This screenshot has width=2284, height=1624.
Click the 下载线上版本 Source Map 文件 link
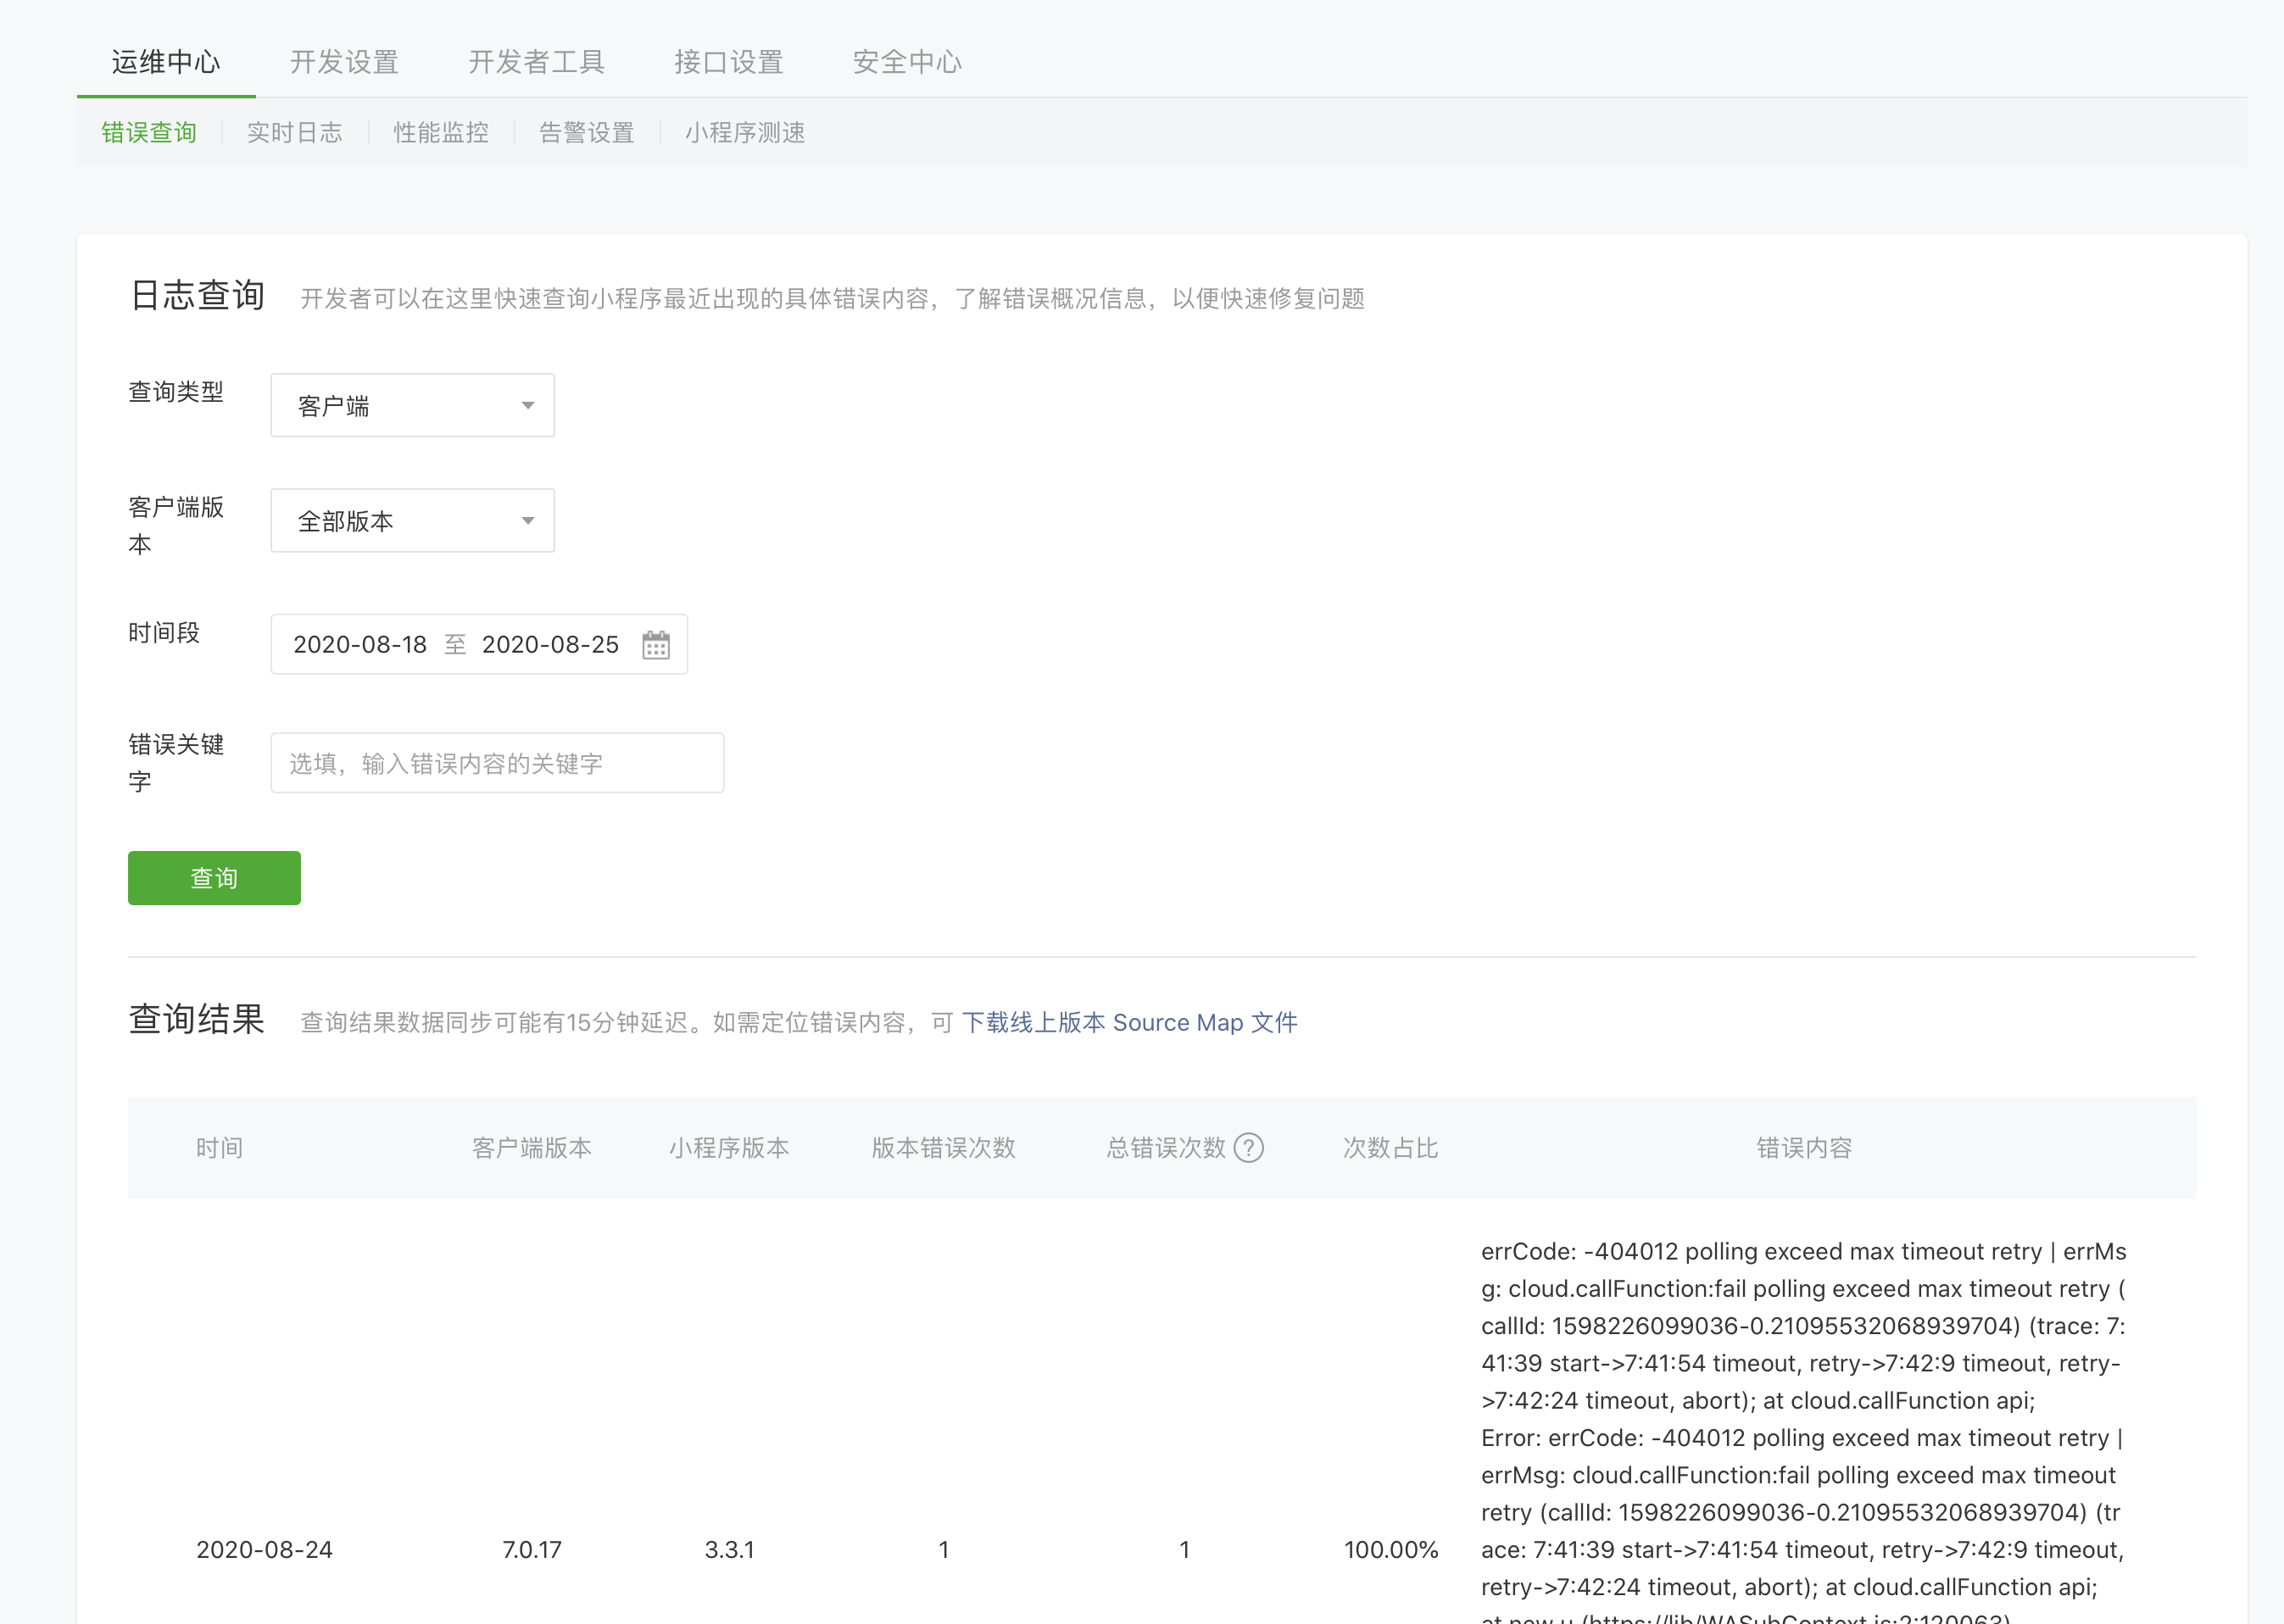pyautogui.click(x=1129, y=1023)
